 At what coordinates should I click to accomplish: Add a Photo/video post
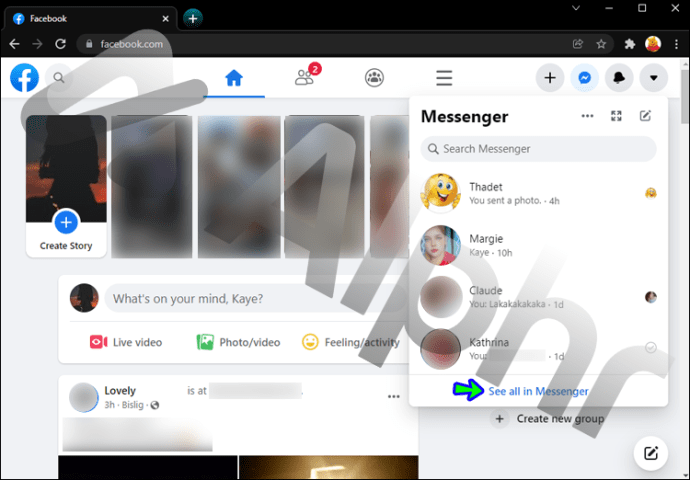click(238, 342)
